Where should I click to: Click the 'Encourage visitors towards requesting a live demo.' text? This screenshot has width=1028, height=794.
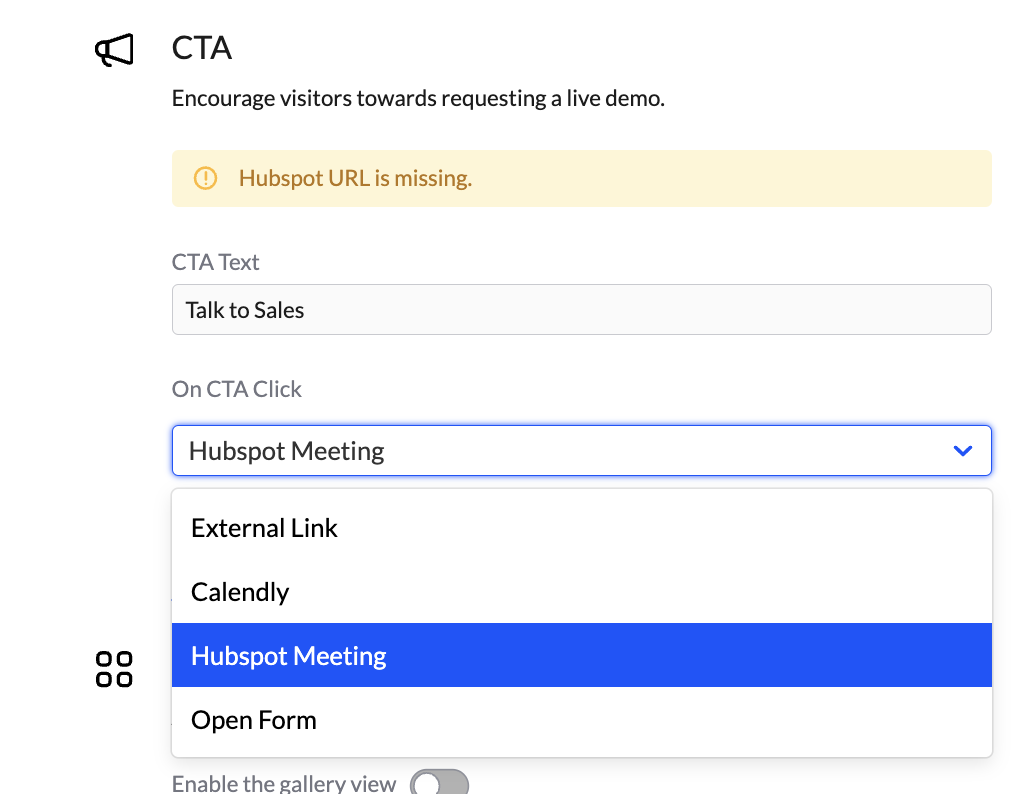click(x=418, y=98)
